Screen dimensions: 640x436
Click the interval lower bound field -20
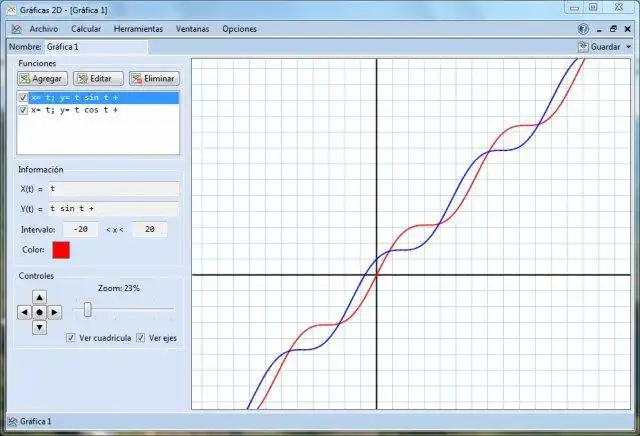click(80, 229)
